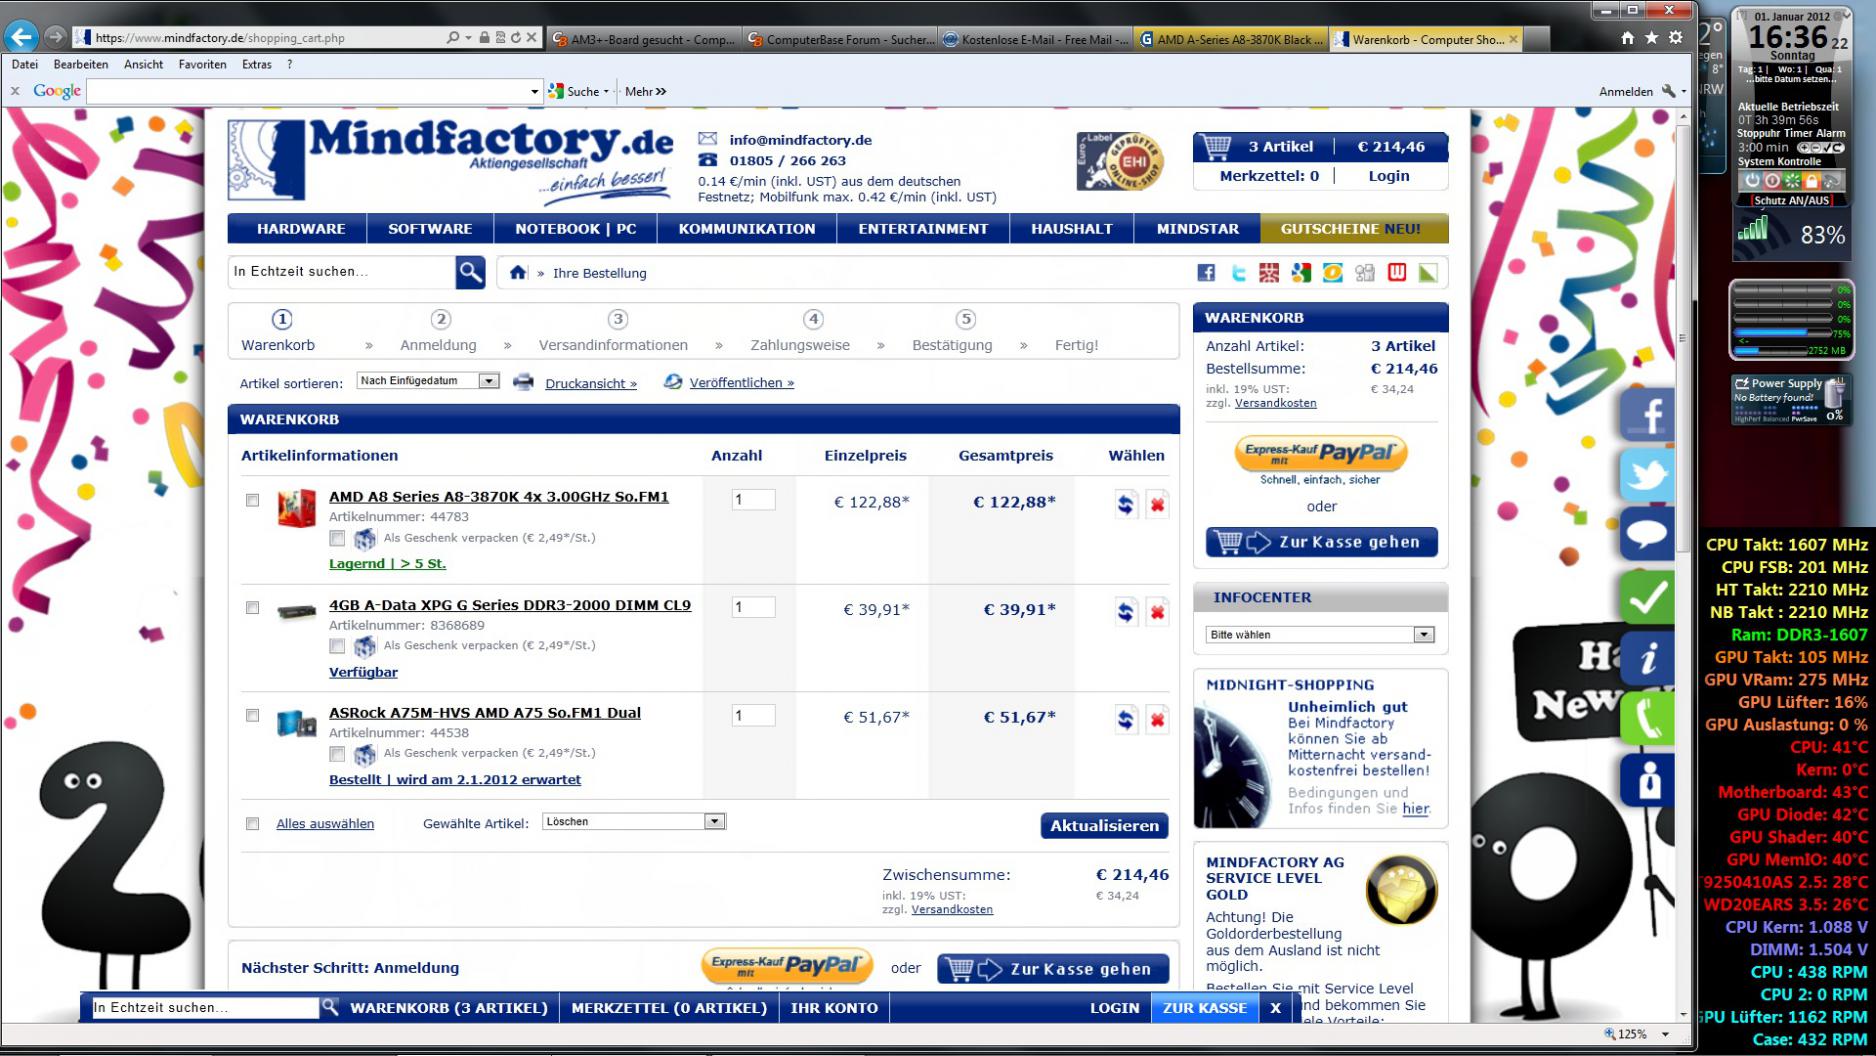The height and width of the screenshot is (1056, 1876).
Task: Select checkbox for AMD A8 Series item
Action: (253, 500)
